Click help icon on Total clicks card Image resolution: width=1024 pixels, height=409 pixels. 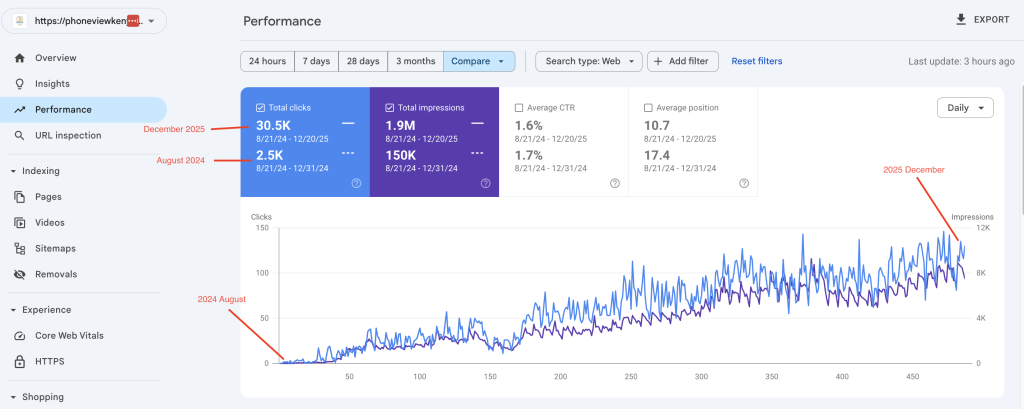click(356, 183)
